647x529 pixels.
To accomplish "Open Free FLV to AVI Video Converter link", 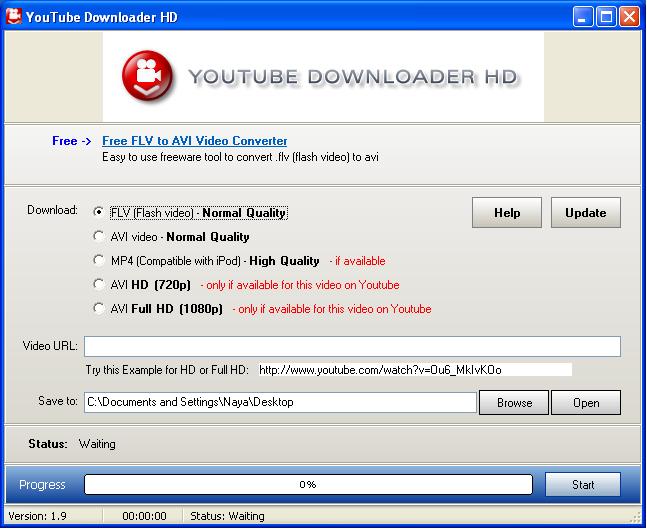I will 194,141.
